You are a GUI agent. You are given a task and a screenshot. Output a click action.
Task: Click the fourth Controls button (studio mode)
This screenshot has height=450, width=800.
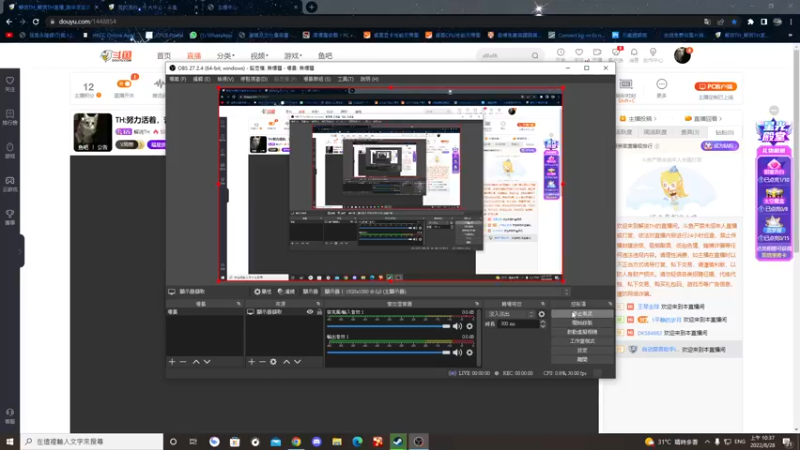(x=582, y=341)
